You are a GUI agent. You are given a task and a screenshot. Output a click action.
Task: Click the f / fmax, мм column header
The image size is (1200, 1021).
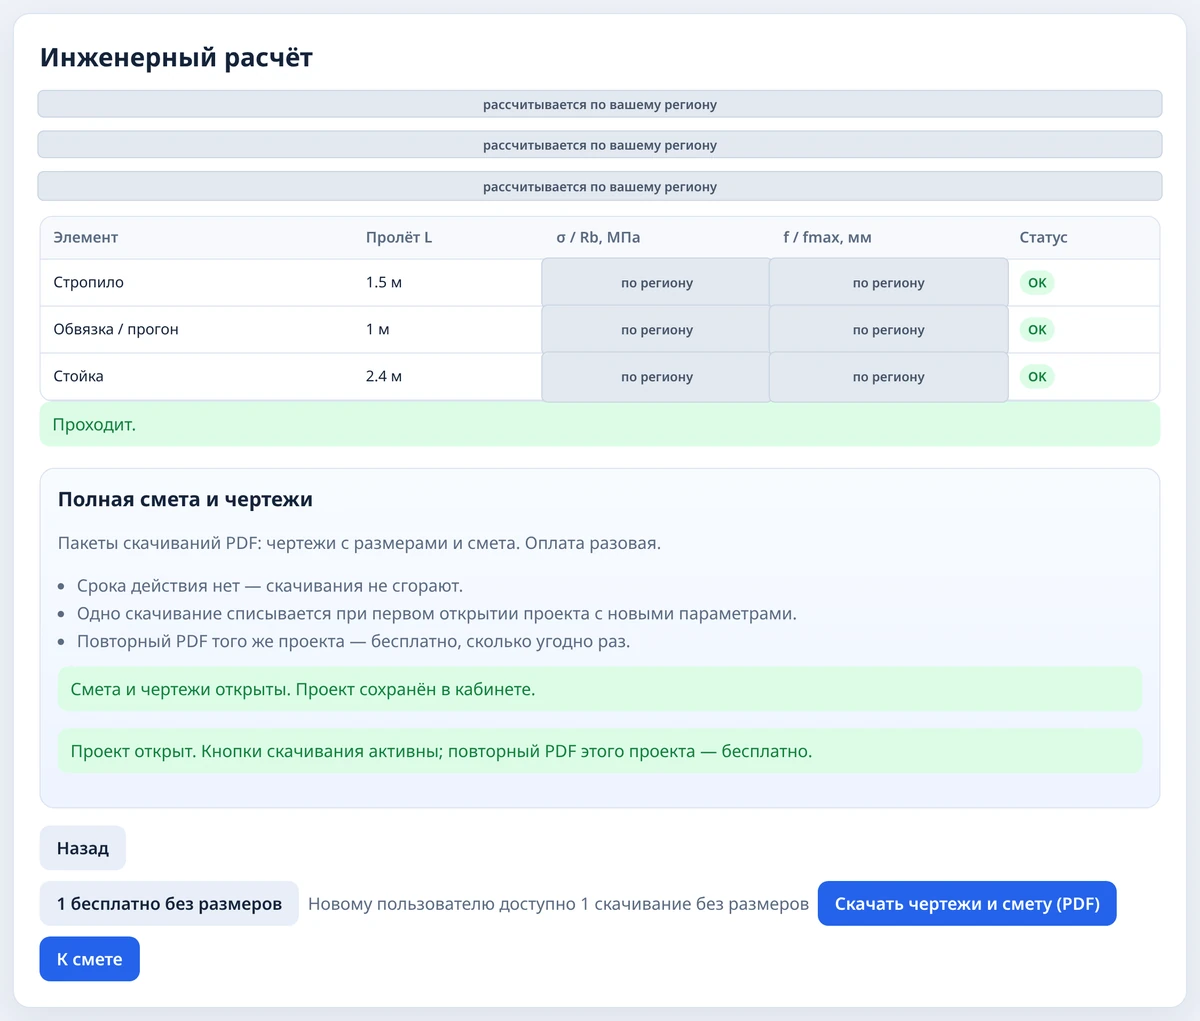click(827, 238)
